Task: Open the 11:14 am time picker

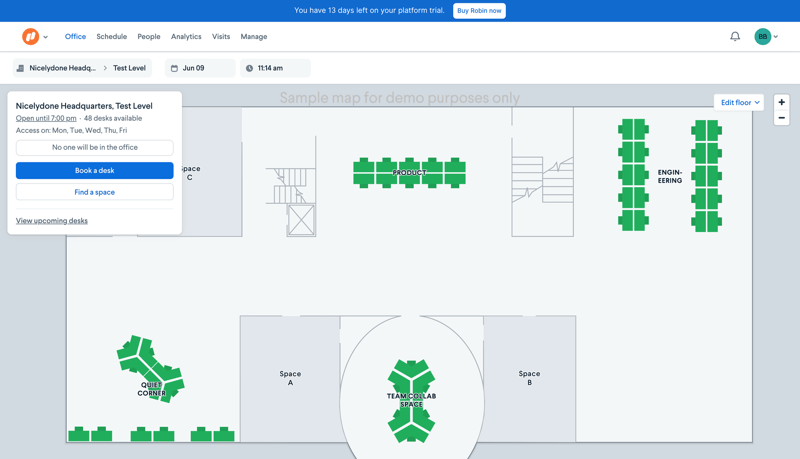Action: click(x=275, y=68)
